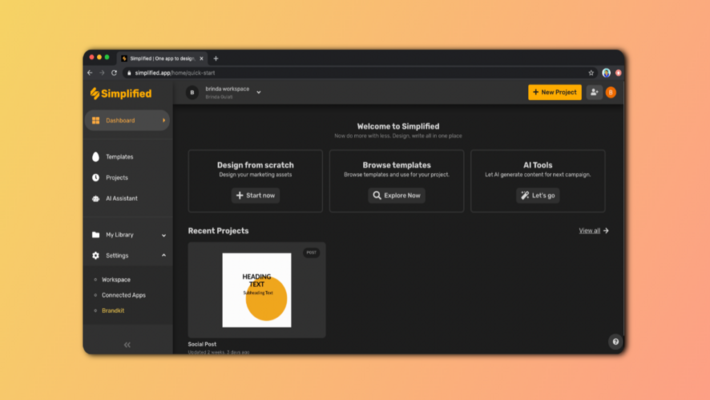Image resolution: width=710 pixels, height=400 pixels.
Task: Collapse the Settings chevron
Action: 163,255
